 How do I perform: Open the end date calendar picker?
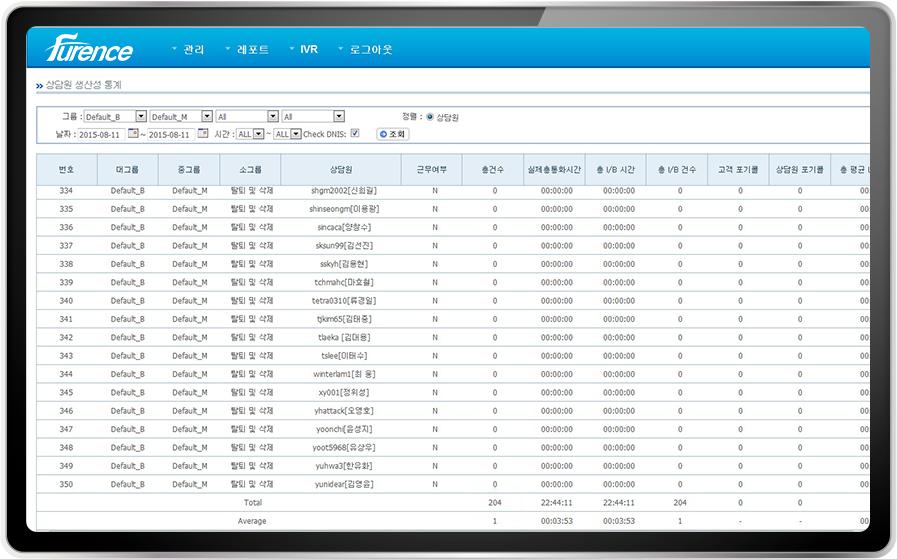203,134
